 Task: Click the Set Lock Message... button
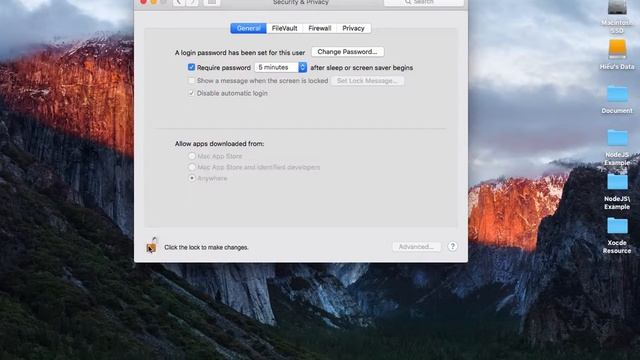coord(367,81)
